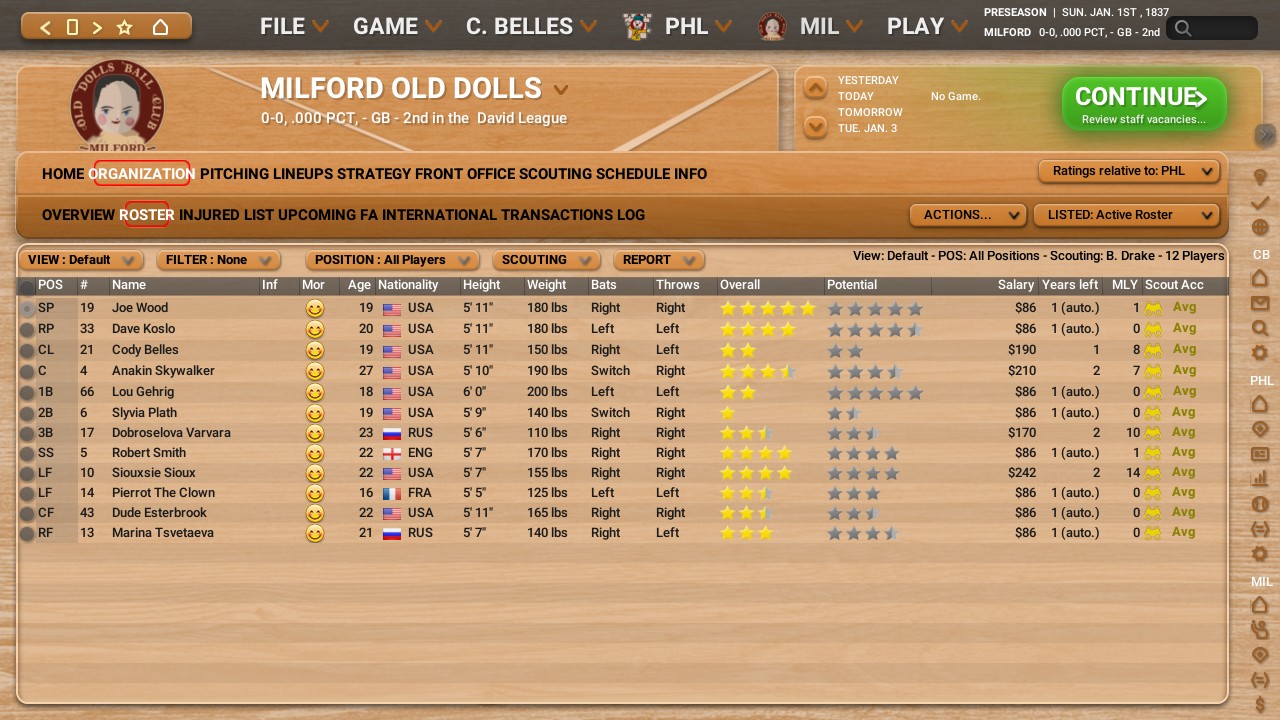Open player Lou Gehrig's name link
This screenshot has width=1280, height=720.
point(143,392)
